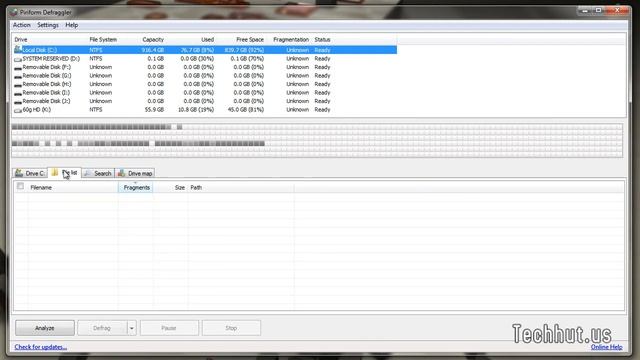
Task: Click the SYSTEM RESERVED (D:) drive icon
Action: tap(18, 59)
